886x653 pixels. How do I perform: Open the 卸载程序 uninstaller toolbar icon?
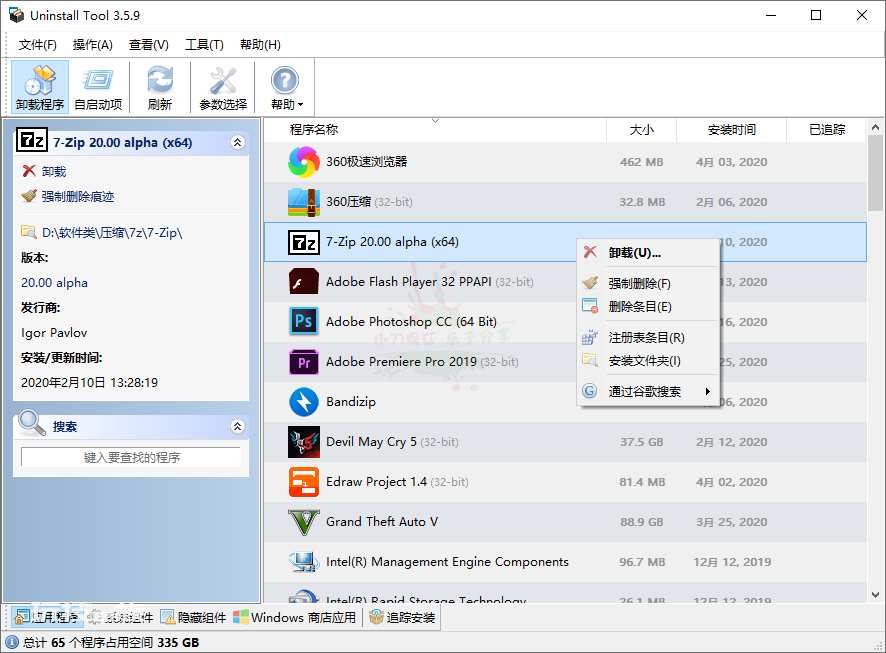[x=40, y=87]
